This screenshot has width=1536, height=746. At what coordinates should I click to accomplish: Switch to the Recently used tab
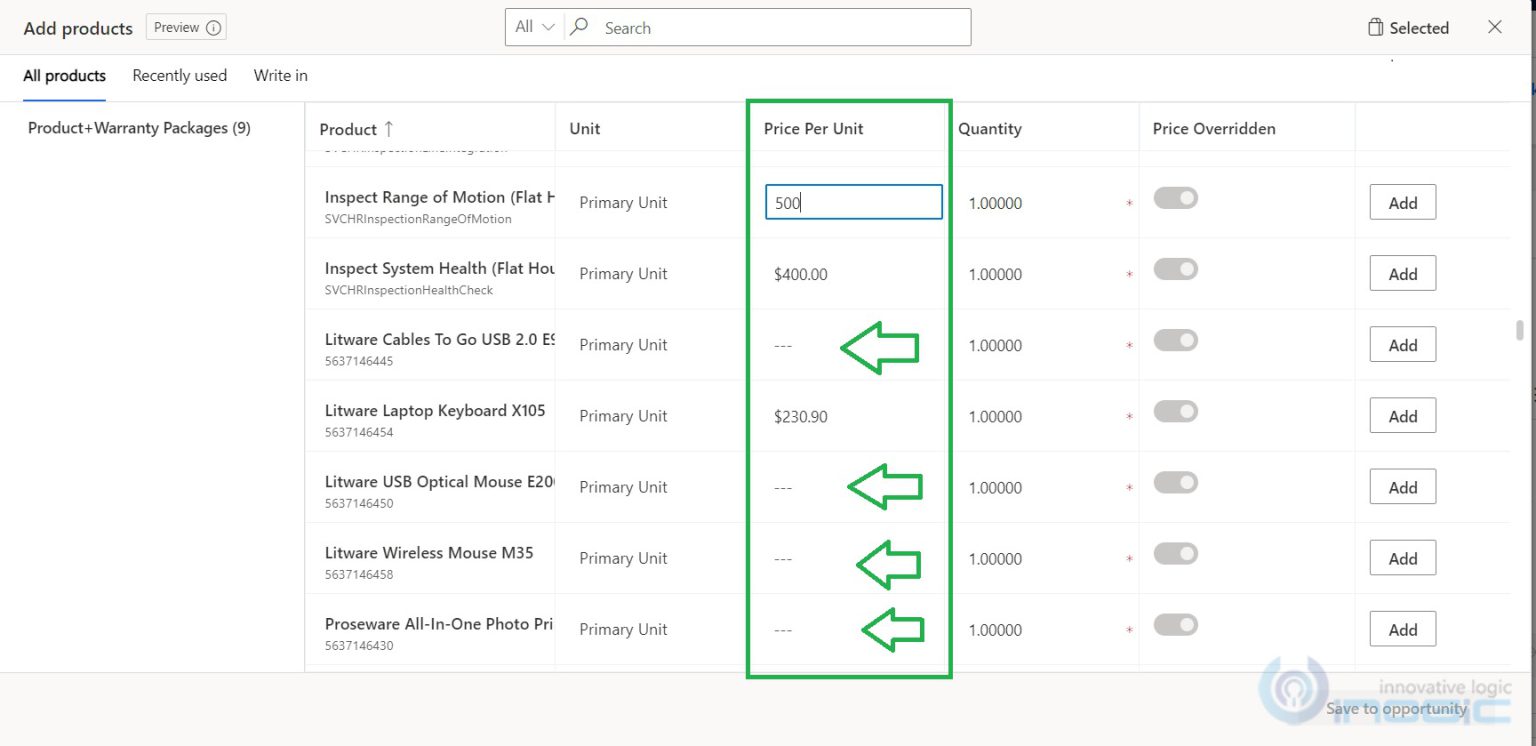[179, 75]
